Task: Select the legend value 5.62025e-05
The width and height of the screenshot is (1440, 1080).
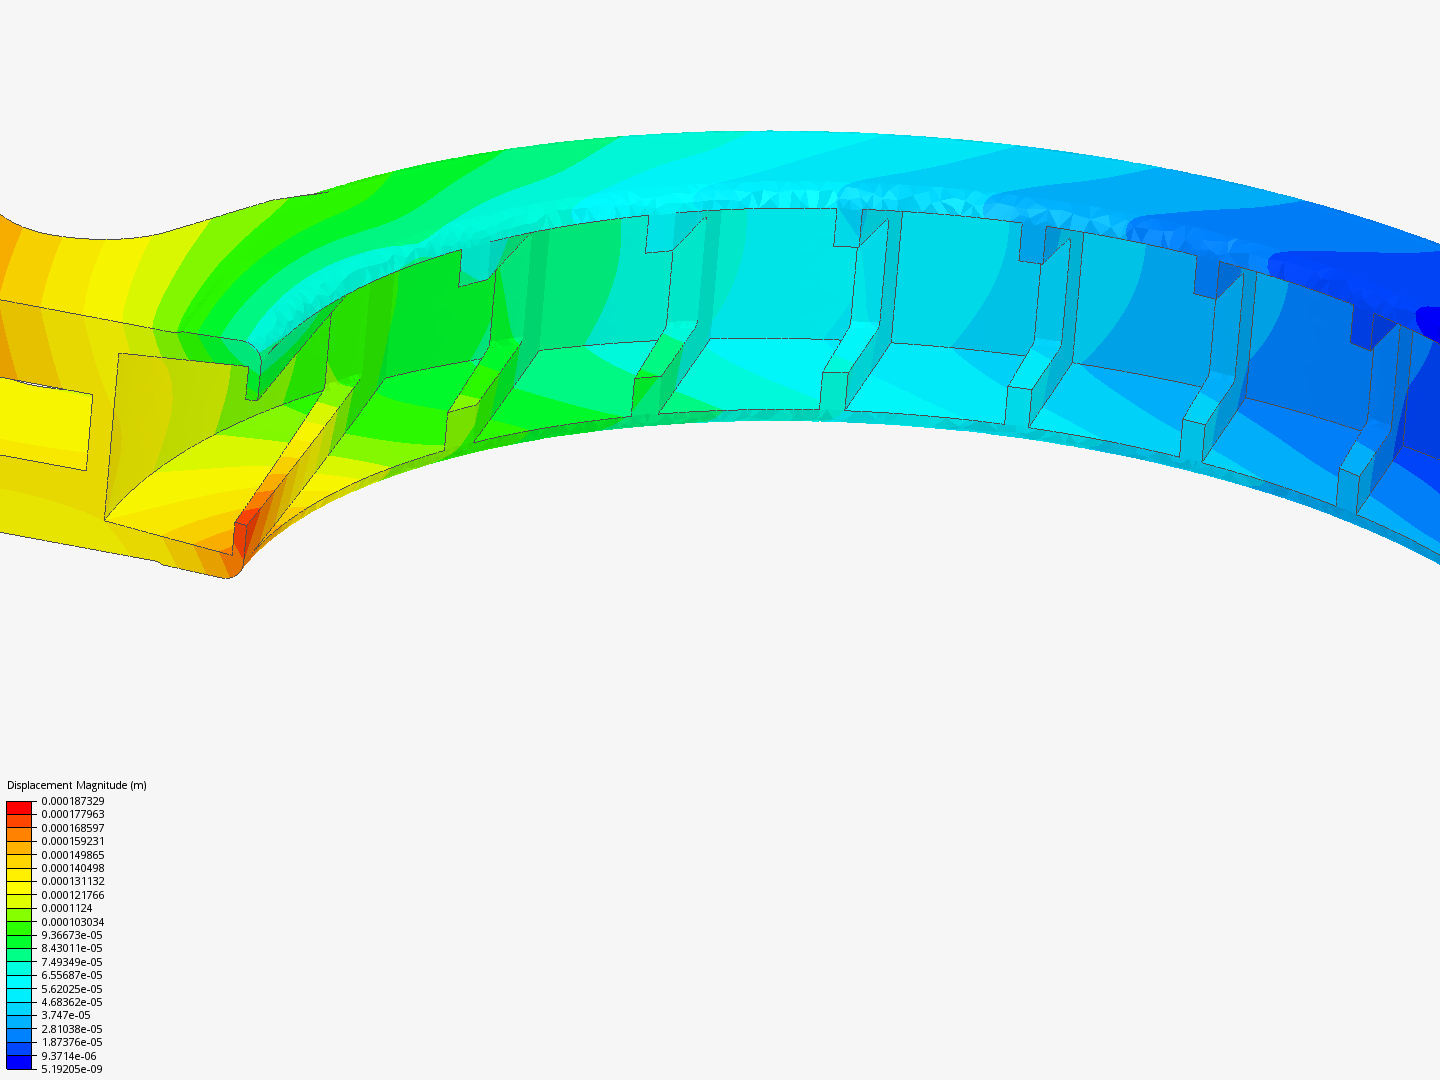Action: point(72,989)
